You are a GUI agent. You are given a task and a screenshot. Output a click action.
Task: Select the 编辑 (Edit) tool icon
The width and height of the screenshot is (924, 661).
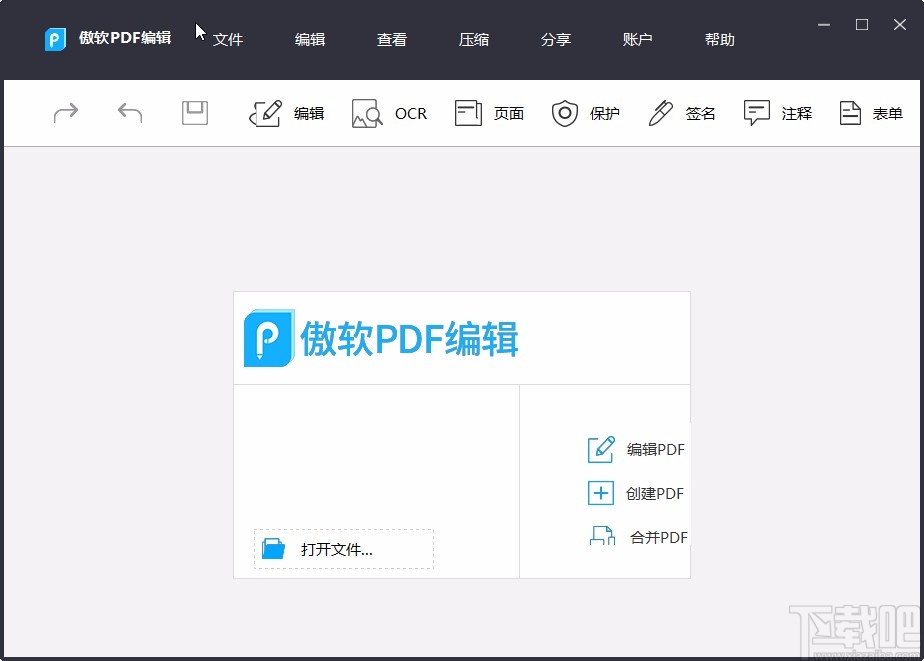tap(265, 113)
